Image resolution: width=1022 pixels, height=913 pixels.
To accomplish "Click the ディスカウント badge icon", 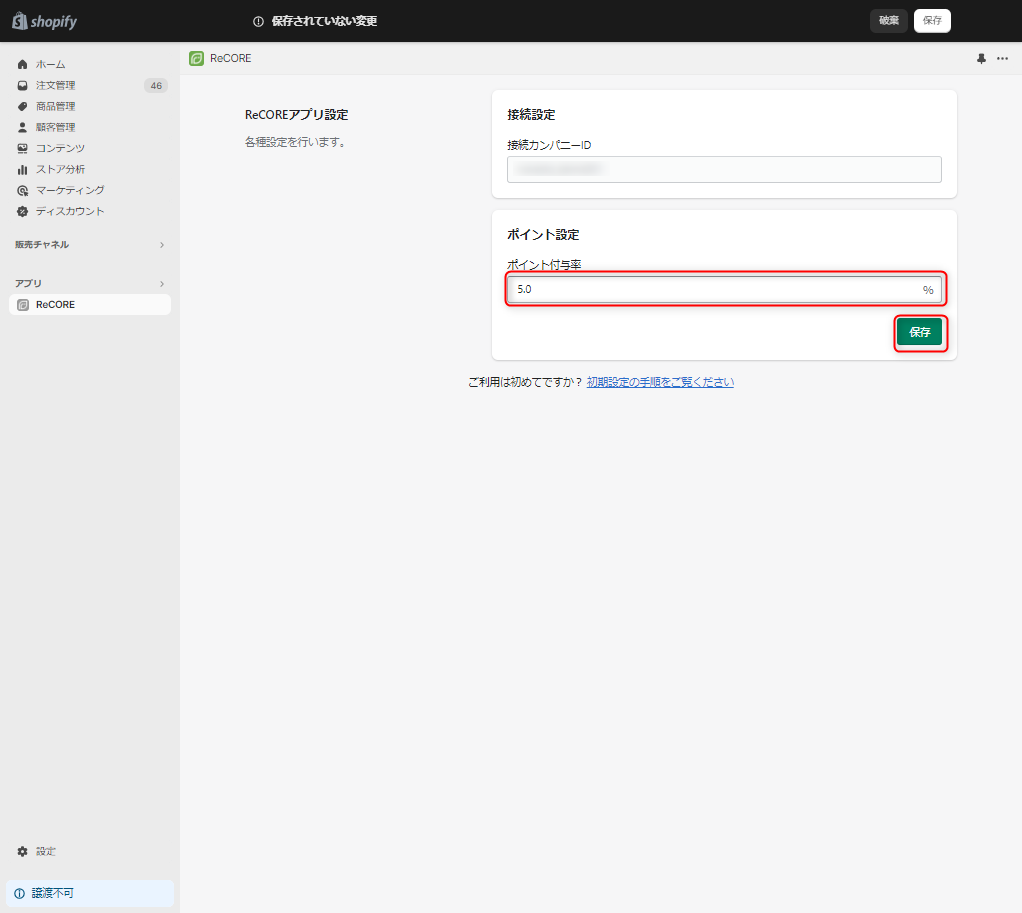I will [23, 211].
